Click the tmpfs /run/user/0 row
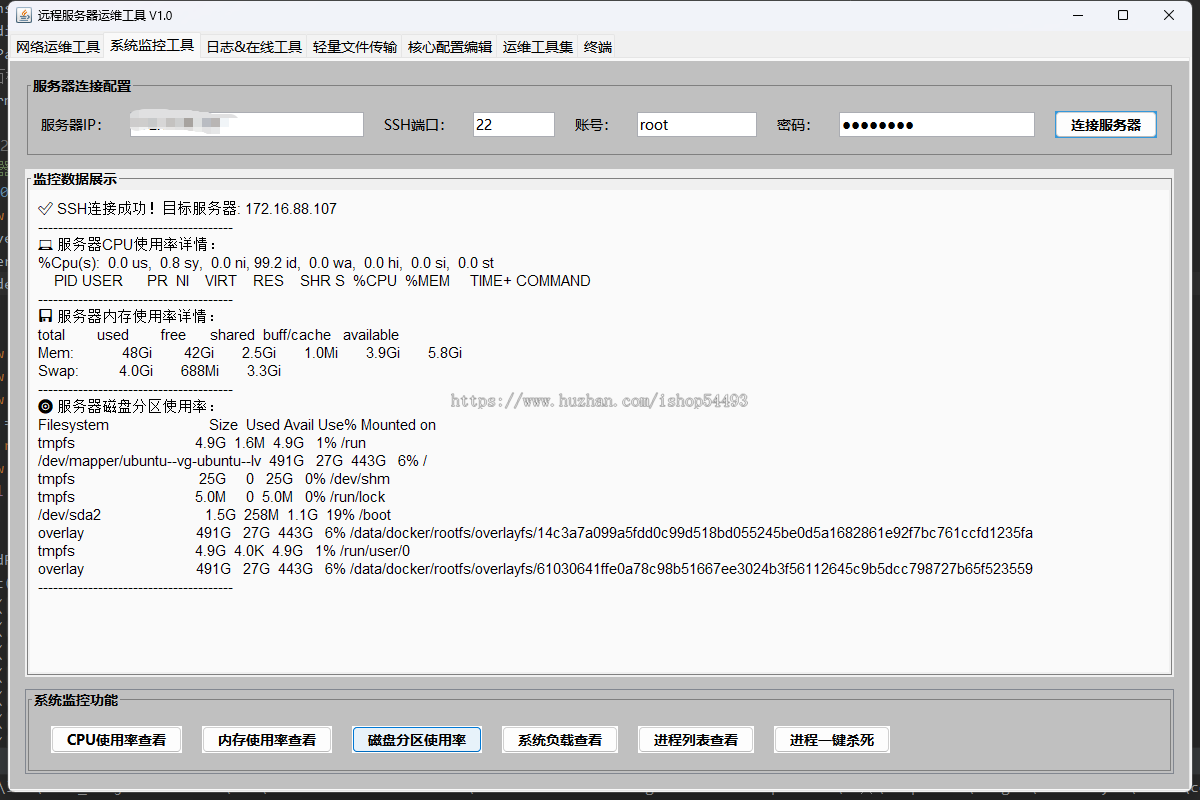The width and height of the screenshot is (1200, 800). point(224,551)
